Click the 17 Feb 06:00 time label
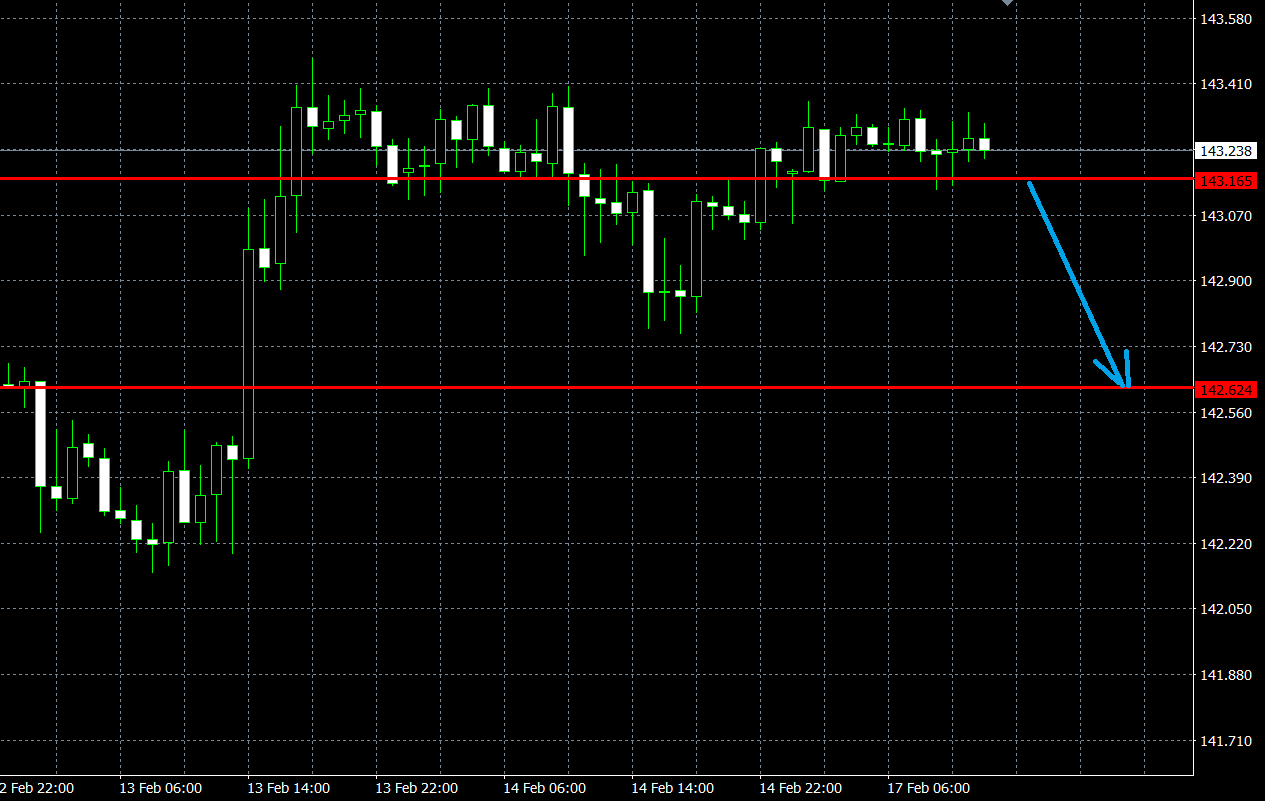 pyautogui.click(x=928, y=788)
